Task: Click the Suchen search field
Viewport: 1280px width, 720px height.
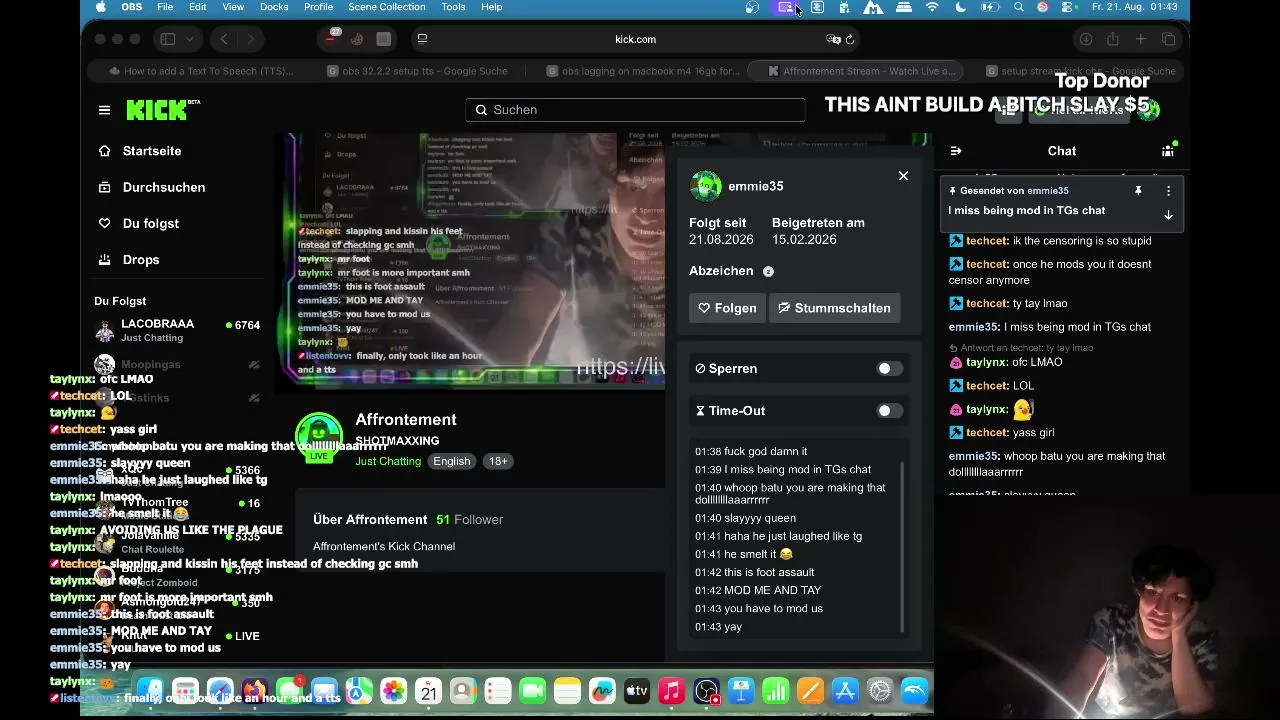Action: click(x=635, y=110)
